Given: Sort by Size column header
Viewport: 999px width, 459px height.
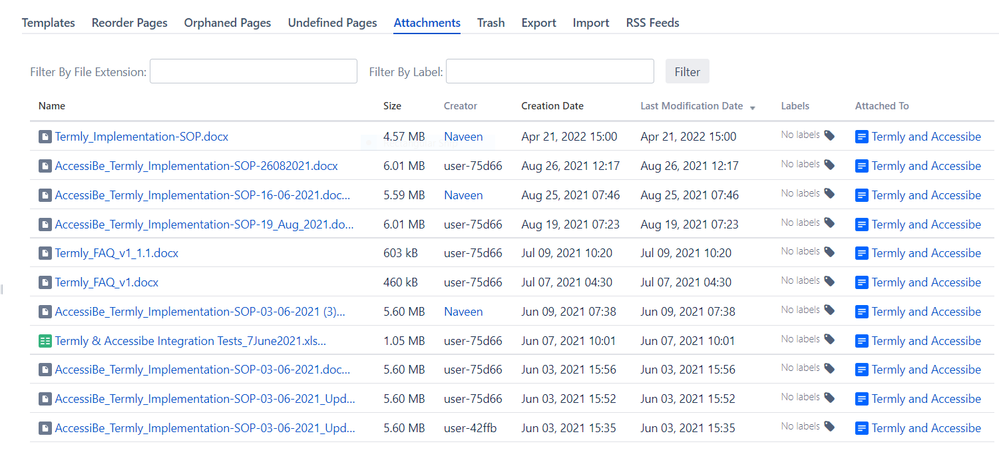Looking at the screenshot, I should tap(392, 106).
